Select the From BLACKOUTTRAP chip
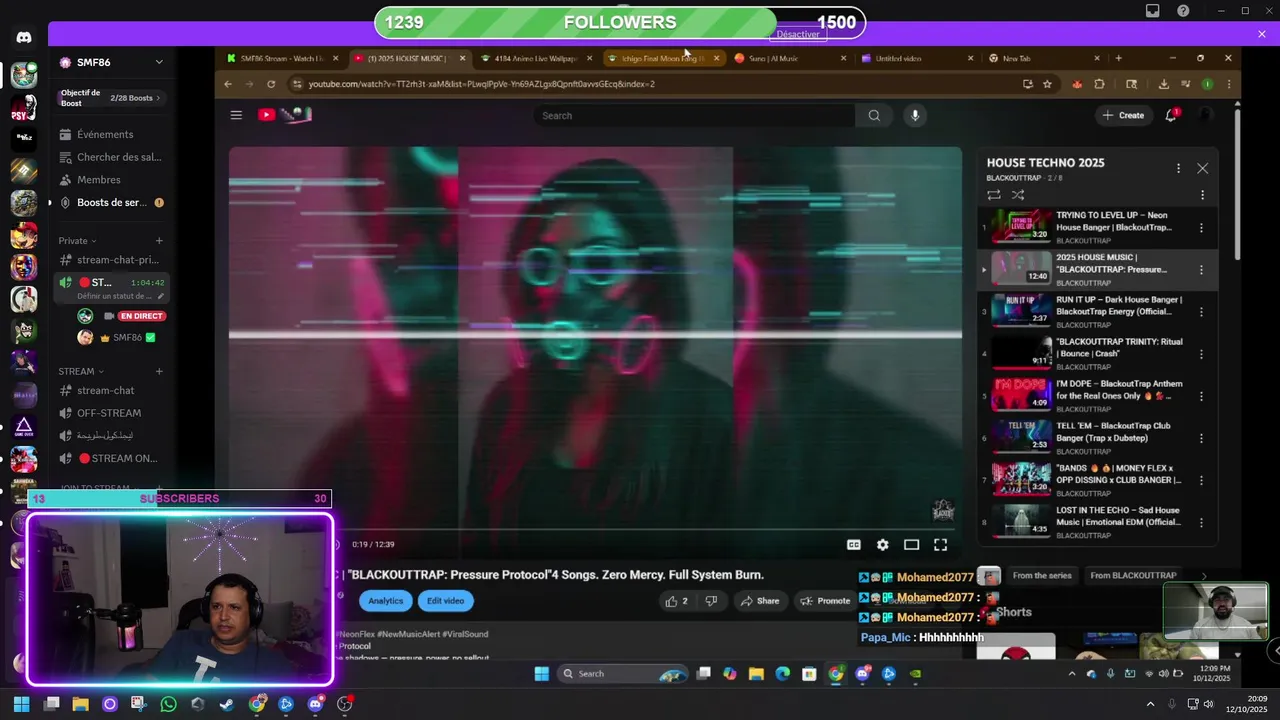Image resolution: width=1280 pixels, height=720 pixels. (1133, 576)
